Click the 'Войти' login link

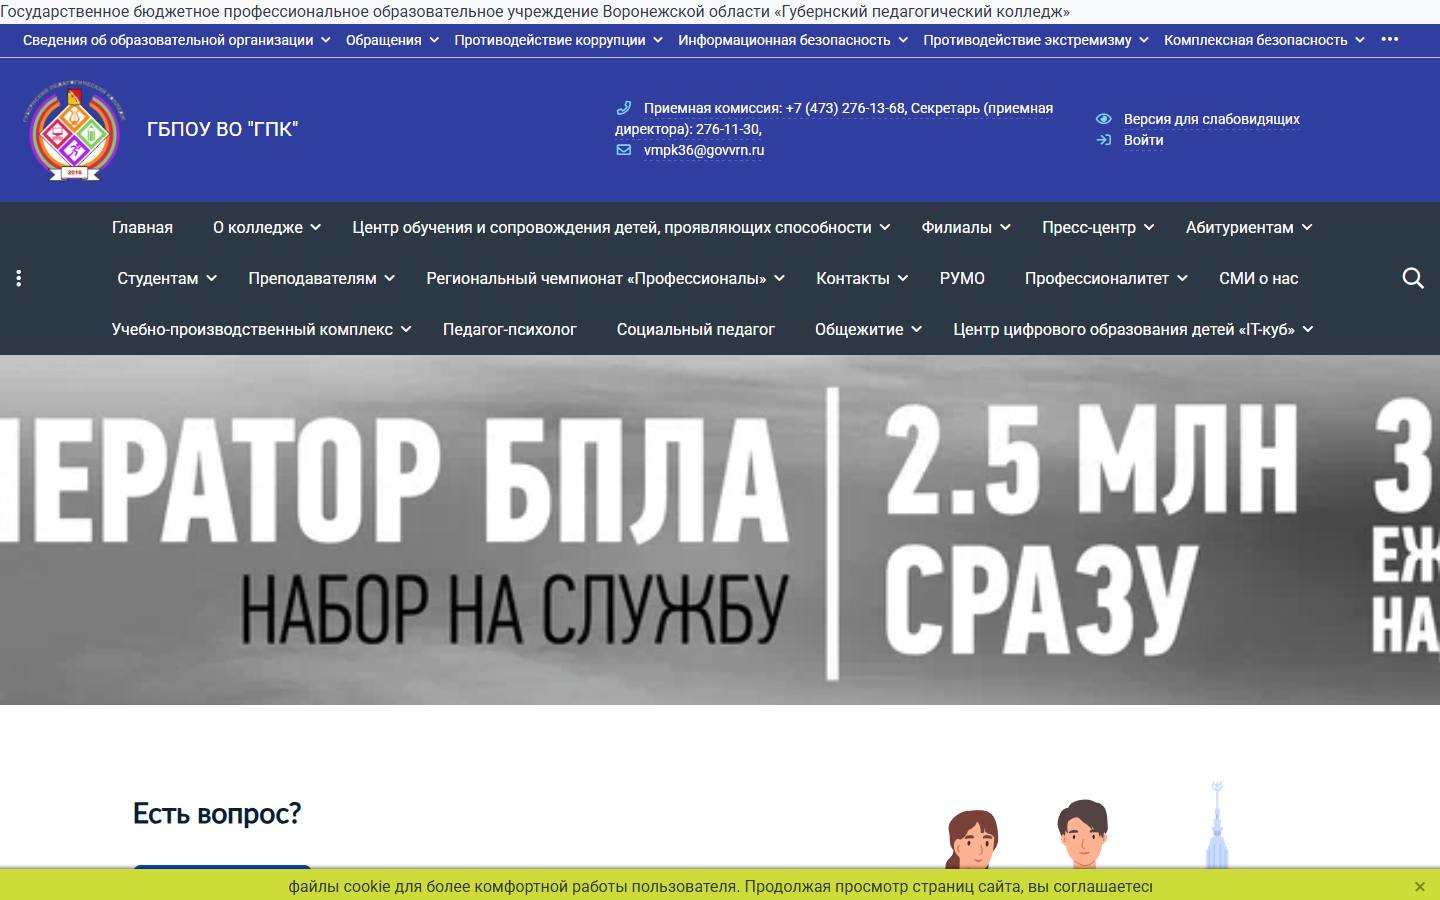click(1143, 140)
